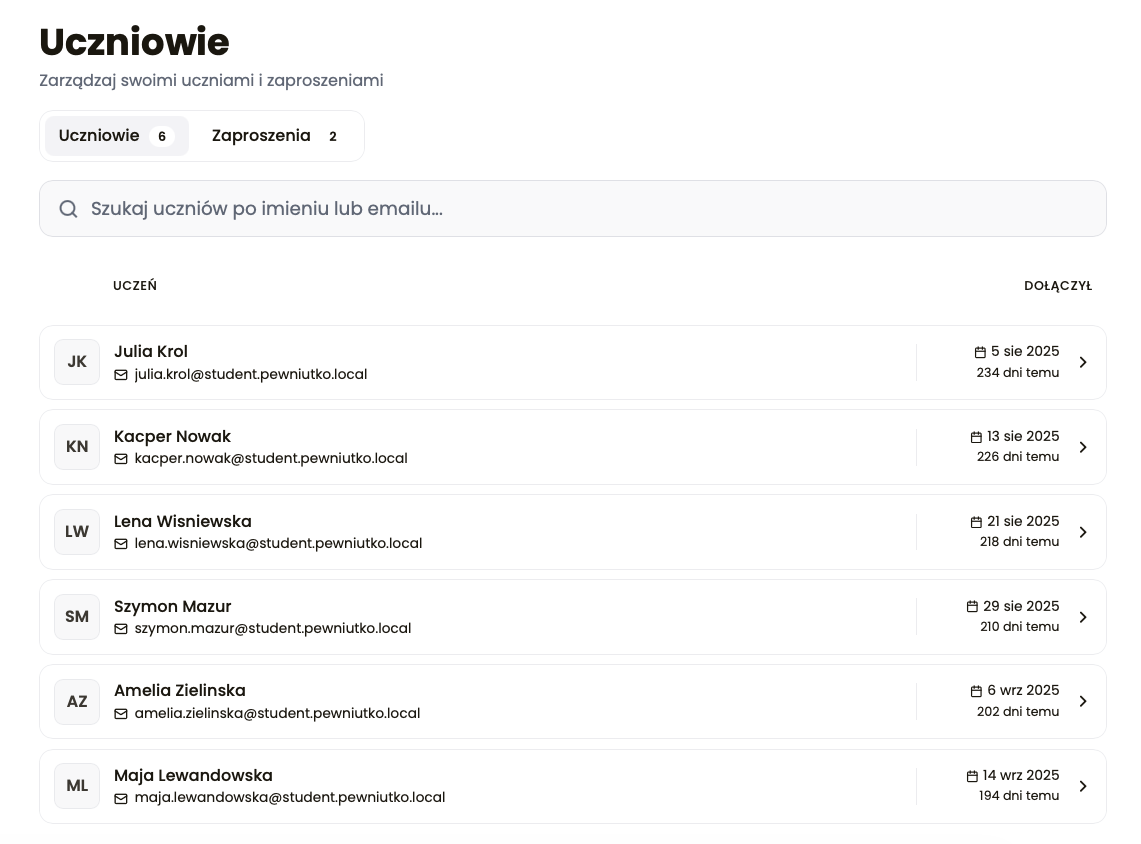Open Szymon Mazur's chevron arrow
The height and width of the screenshot is (844, 1141).
pos(1083,617)
